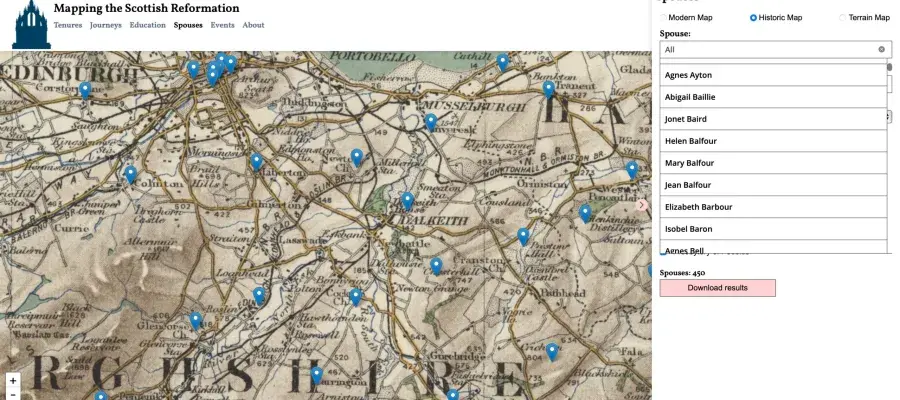Select the Modern Map radio option

[x=663, y=18]
